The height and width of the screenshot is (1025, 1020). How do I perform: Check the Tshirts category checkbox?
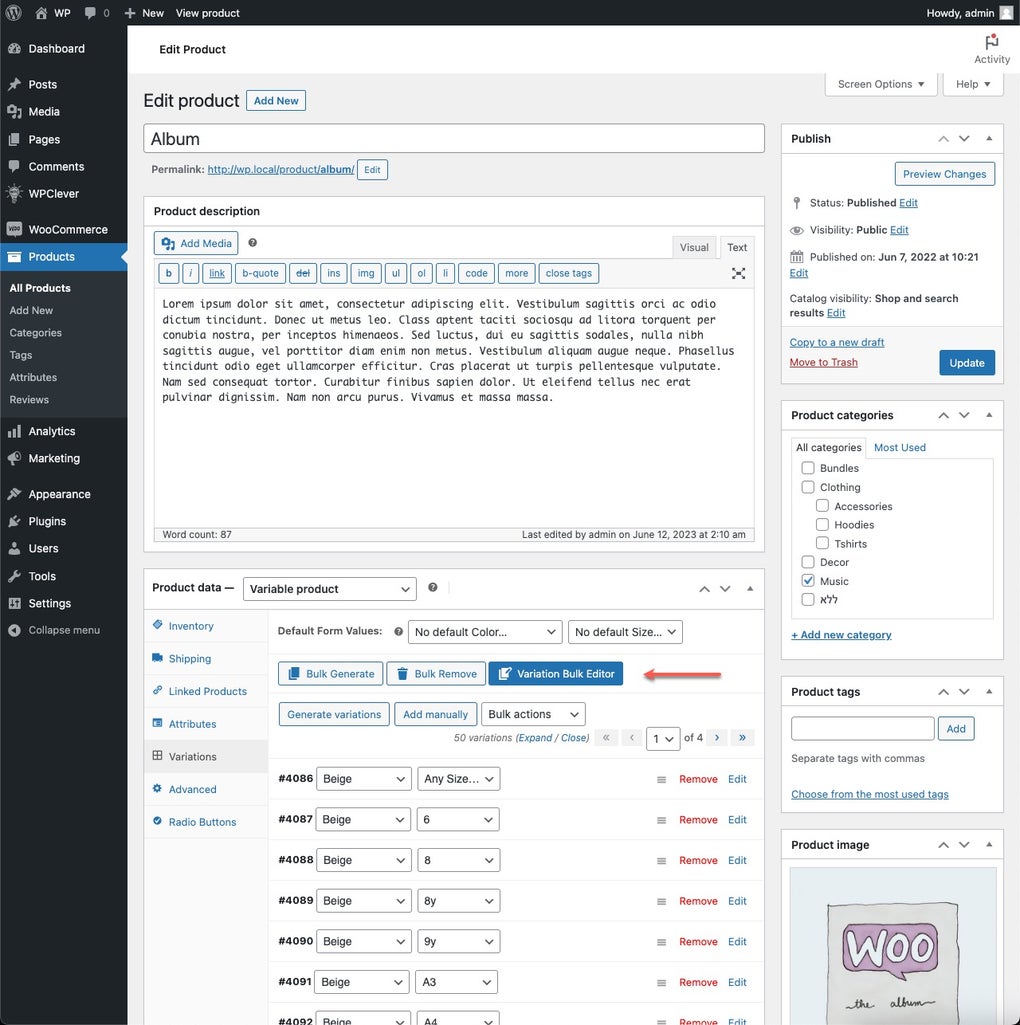click(821, 543)
